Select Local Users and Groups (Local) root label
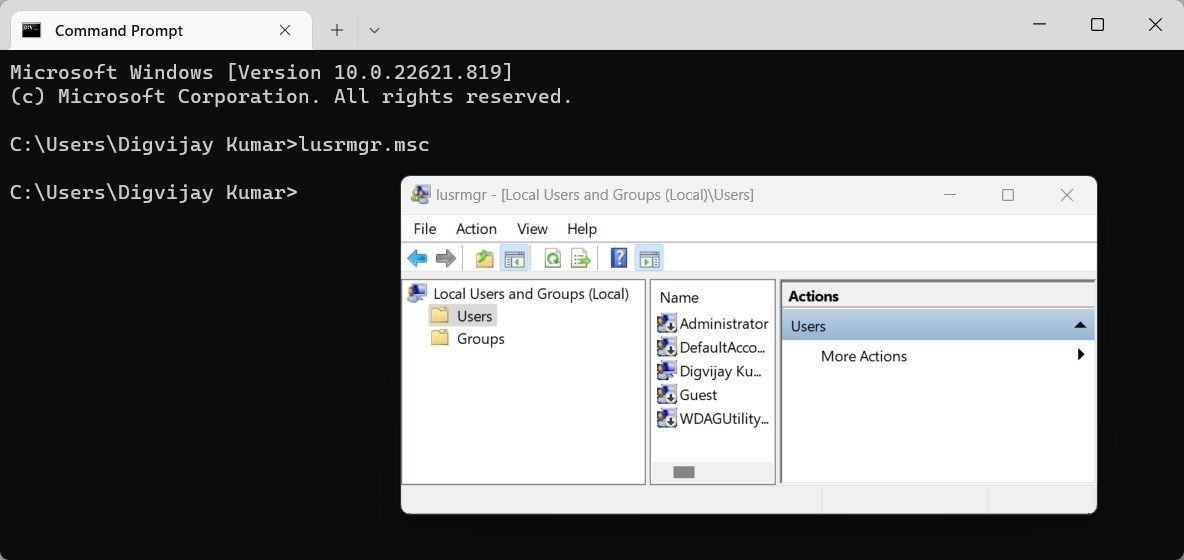Image resolution: width=1184 pixels, height=560 pixels. tap(531, 294)
